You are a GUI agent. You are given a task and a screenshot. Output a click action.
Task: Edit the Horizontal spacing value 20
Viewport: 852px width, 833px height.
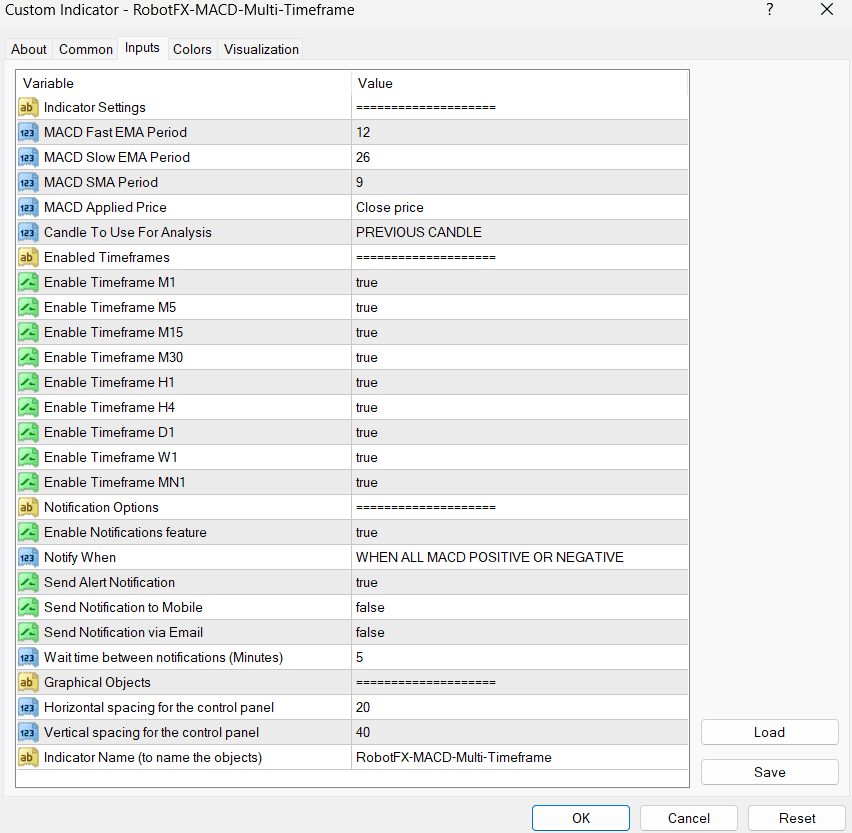[x=519, y=707]
